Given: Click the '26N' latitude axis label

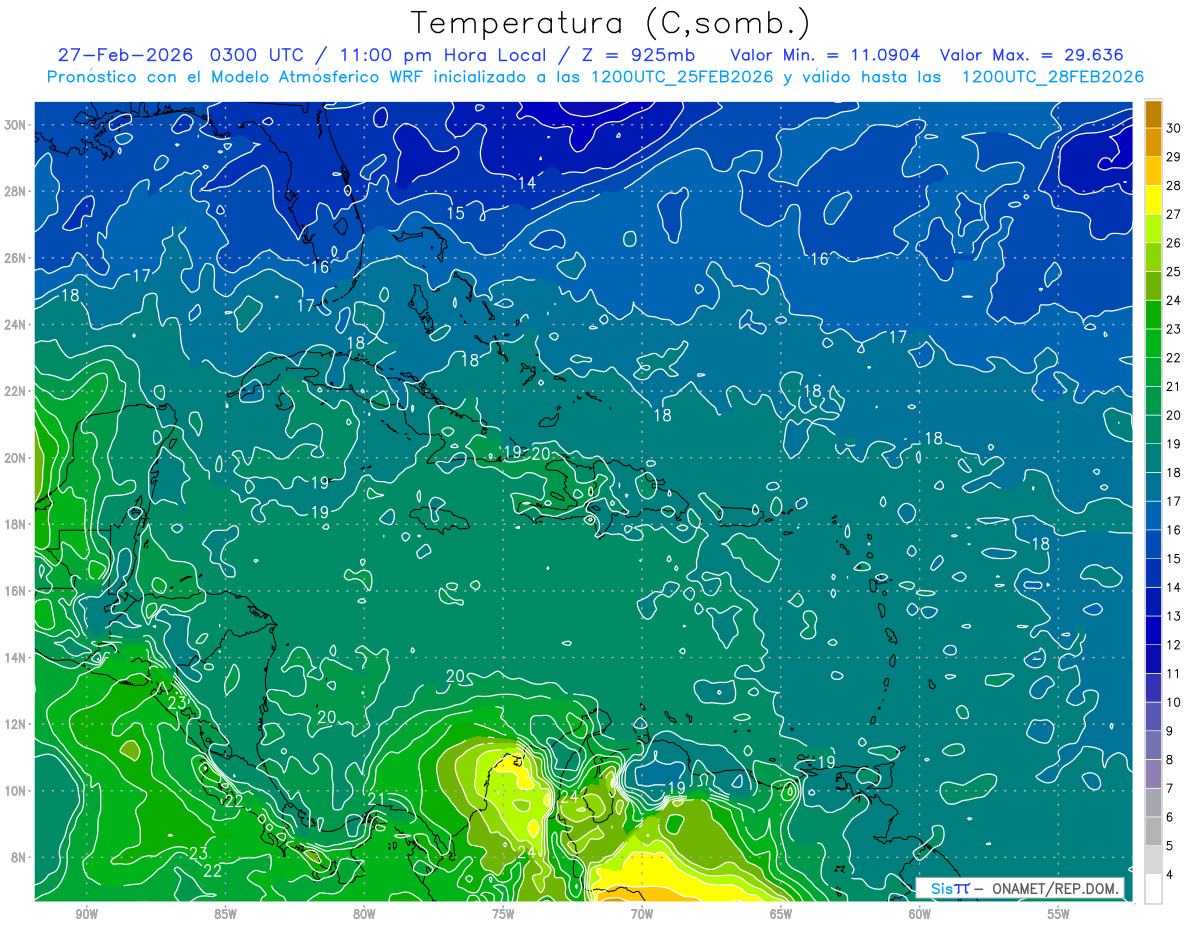Looking at the screenshot, I should (17, 258).
